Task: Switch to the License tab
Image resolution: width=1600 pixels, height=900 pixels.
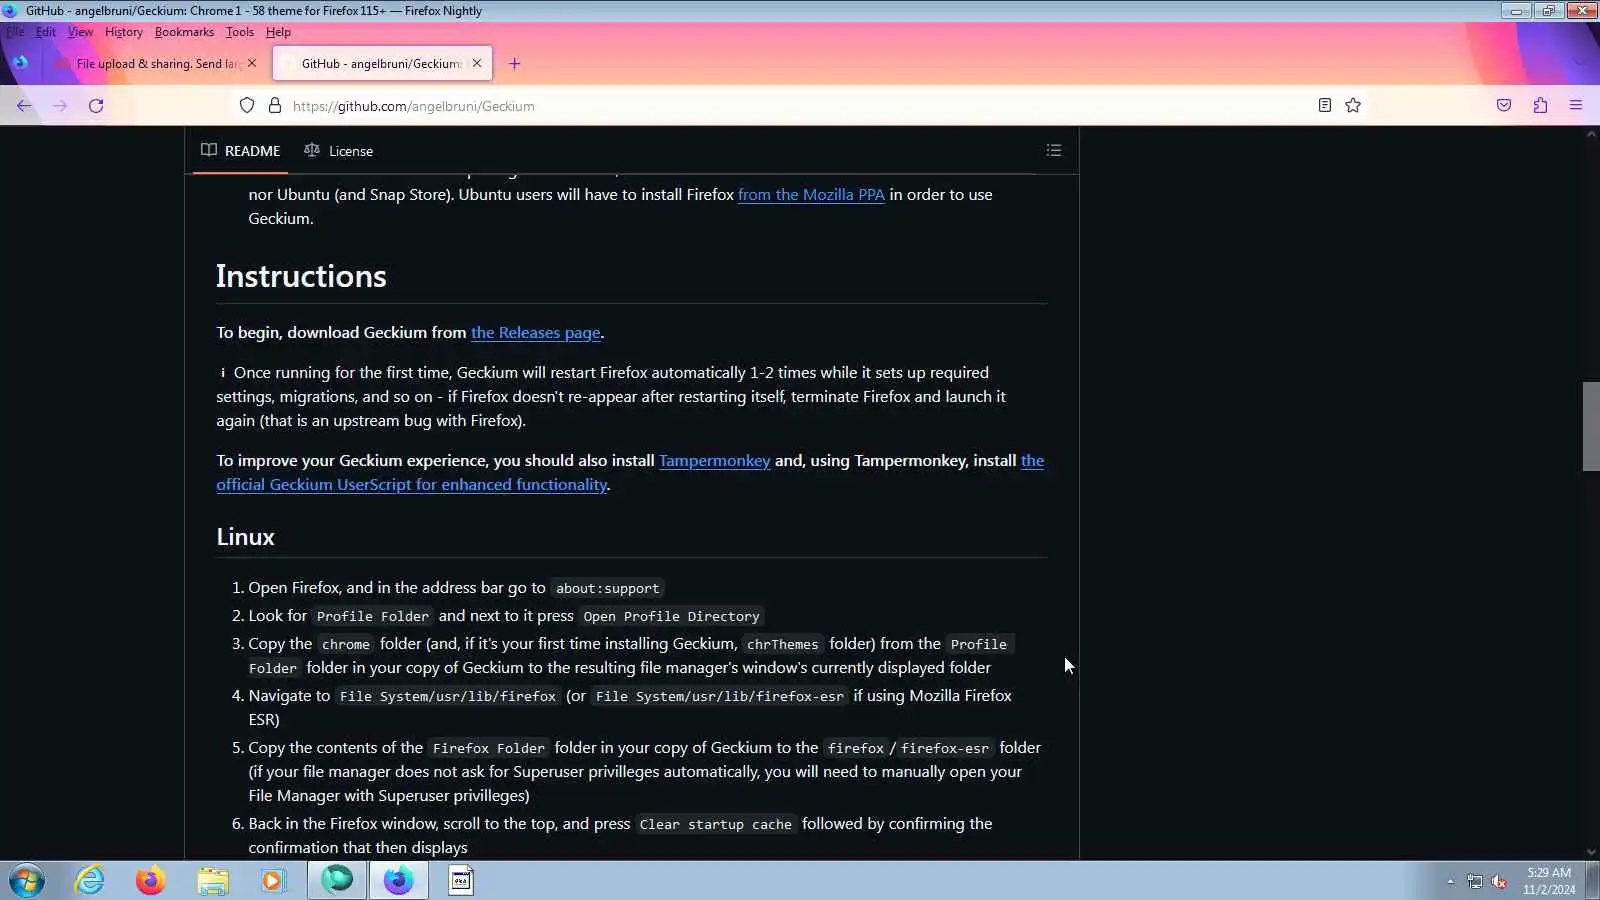Action: point(338,151)
